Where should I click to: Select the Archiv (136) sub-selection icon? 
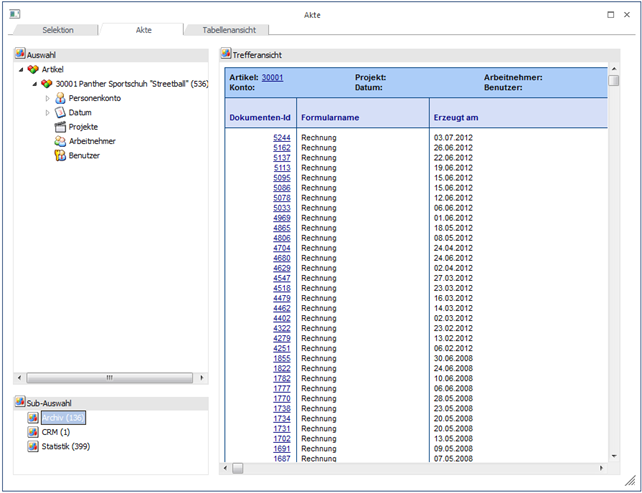click(x=33, y=417)
